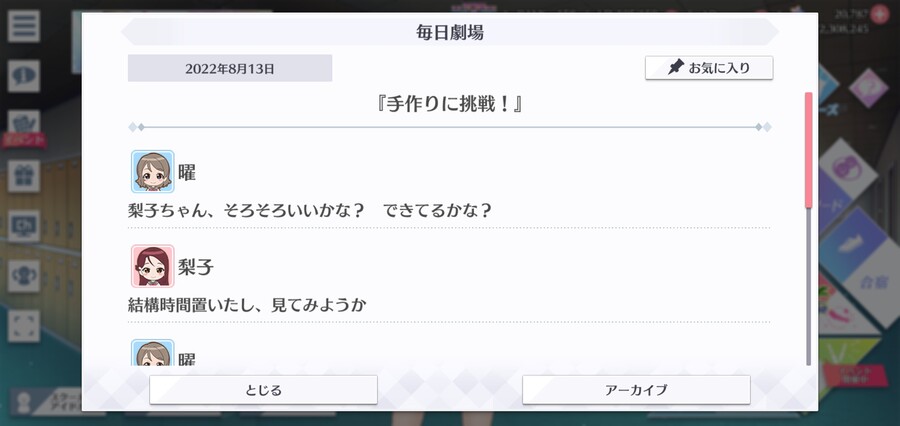Click the pink plus add-gems icon
Viewport: 900px width, 426px height.
pyautogui.click(x=879, y=14)
